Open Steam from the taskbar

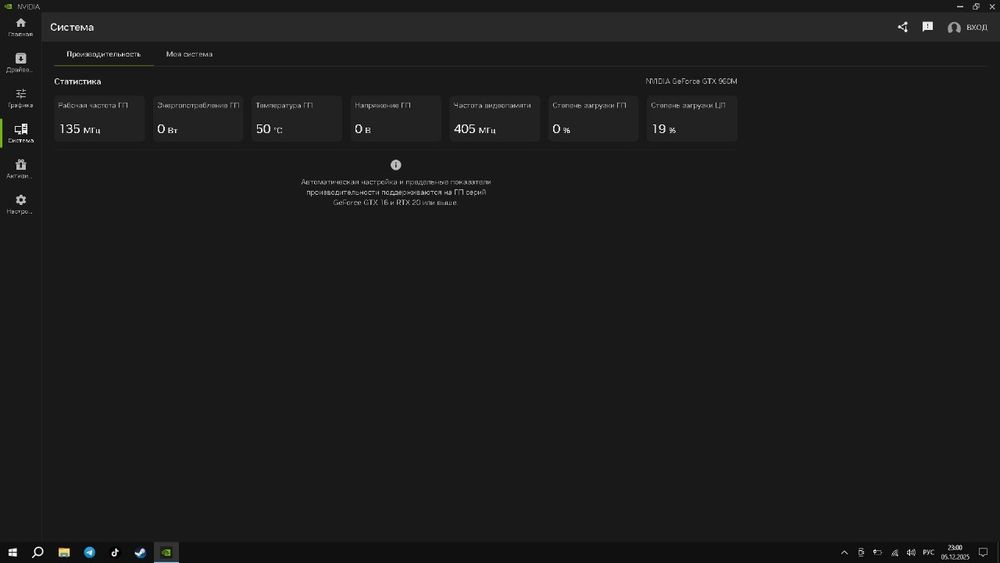[x=140, y=552]
